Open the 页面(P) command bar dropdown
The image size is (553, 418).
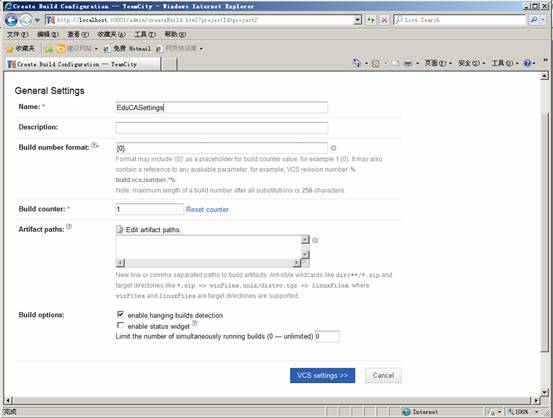coord(438,63)
